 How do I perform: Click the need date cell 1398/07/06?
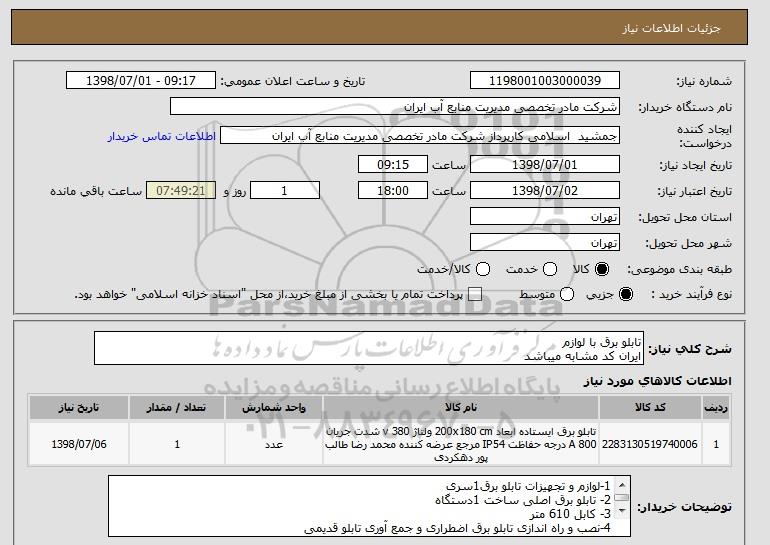pyautogui.click(x=79, y=444)
